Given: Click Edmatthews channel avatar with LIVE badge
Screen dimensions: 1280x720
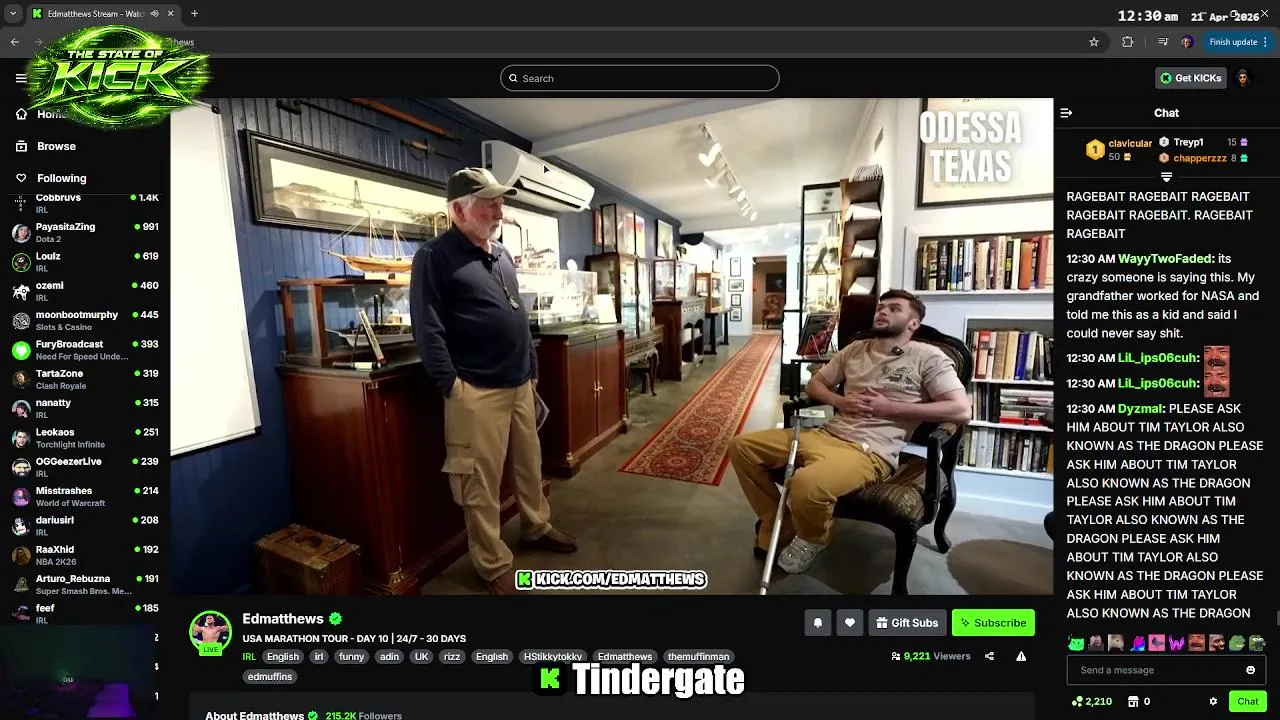Looking at the screenshot, I should (210, 633).
